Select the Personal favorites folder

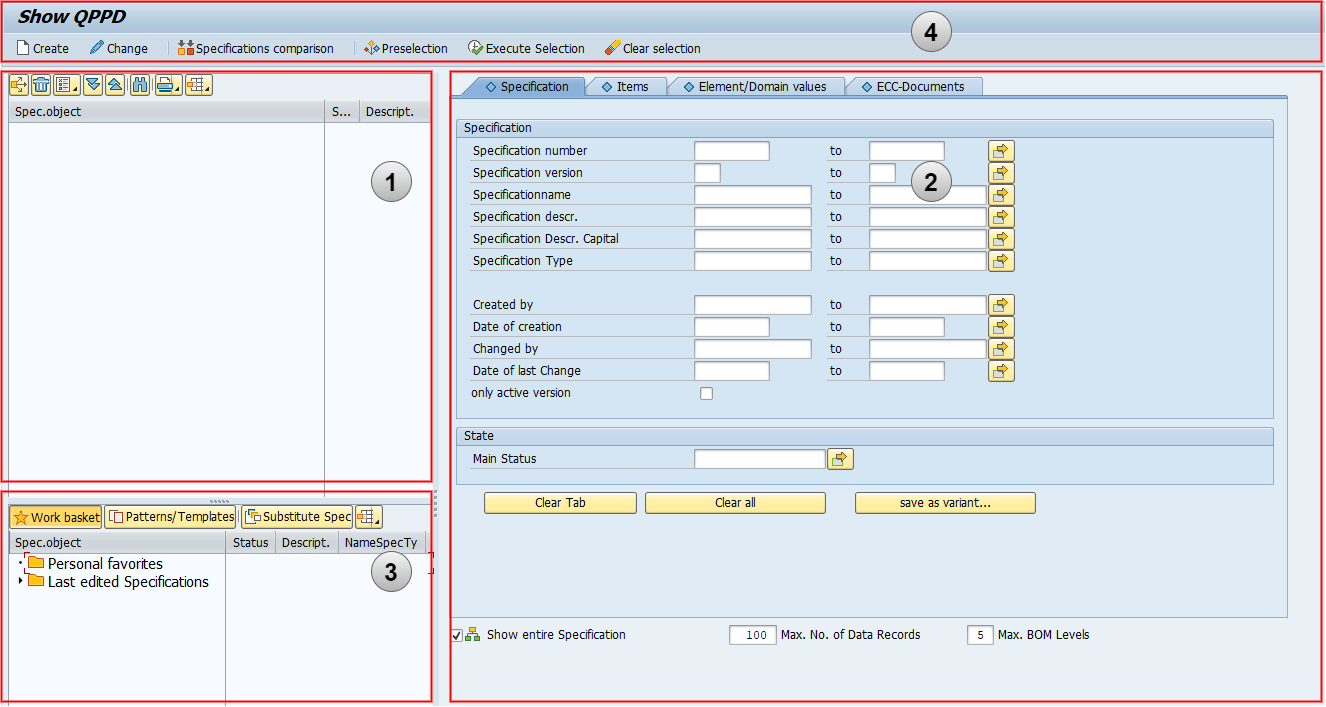[x=104, y=564]
